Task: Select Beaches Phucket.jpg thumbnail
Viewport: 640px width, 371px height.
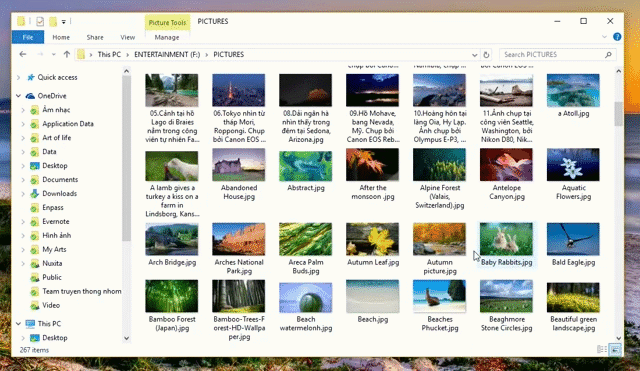Action: point(439,296)
